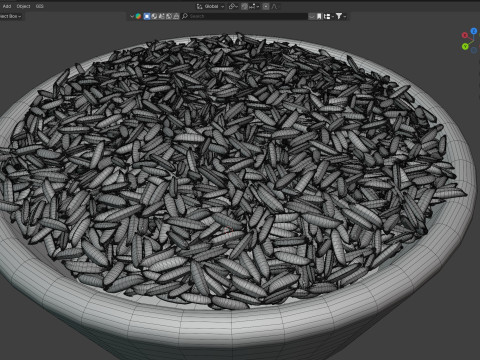480x360 pixels.
Task: Open the Global transform orientation dropdown
Action: (211, 6)
